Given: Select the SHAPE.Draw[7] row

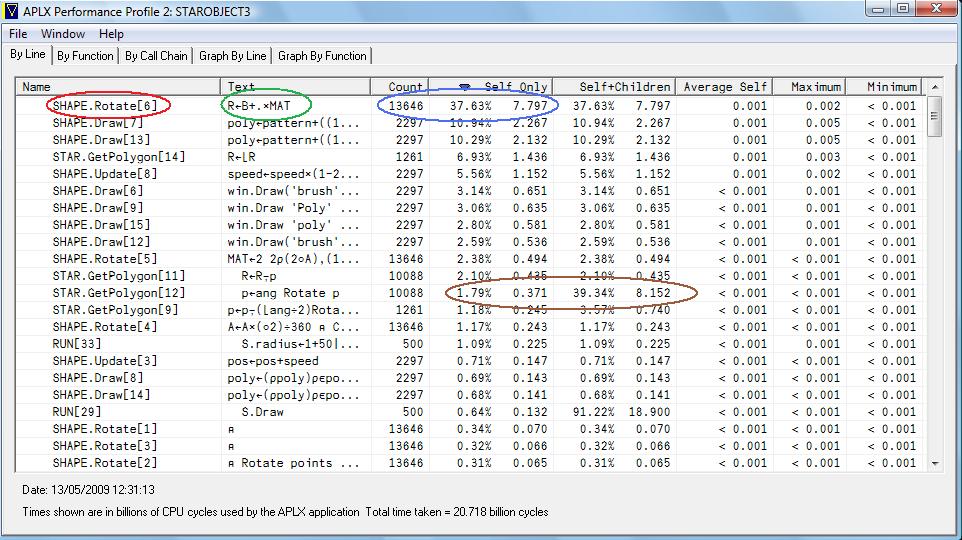Looking at the screenshot, I should click(471, 123).
